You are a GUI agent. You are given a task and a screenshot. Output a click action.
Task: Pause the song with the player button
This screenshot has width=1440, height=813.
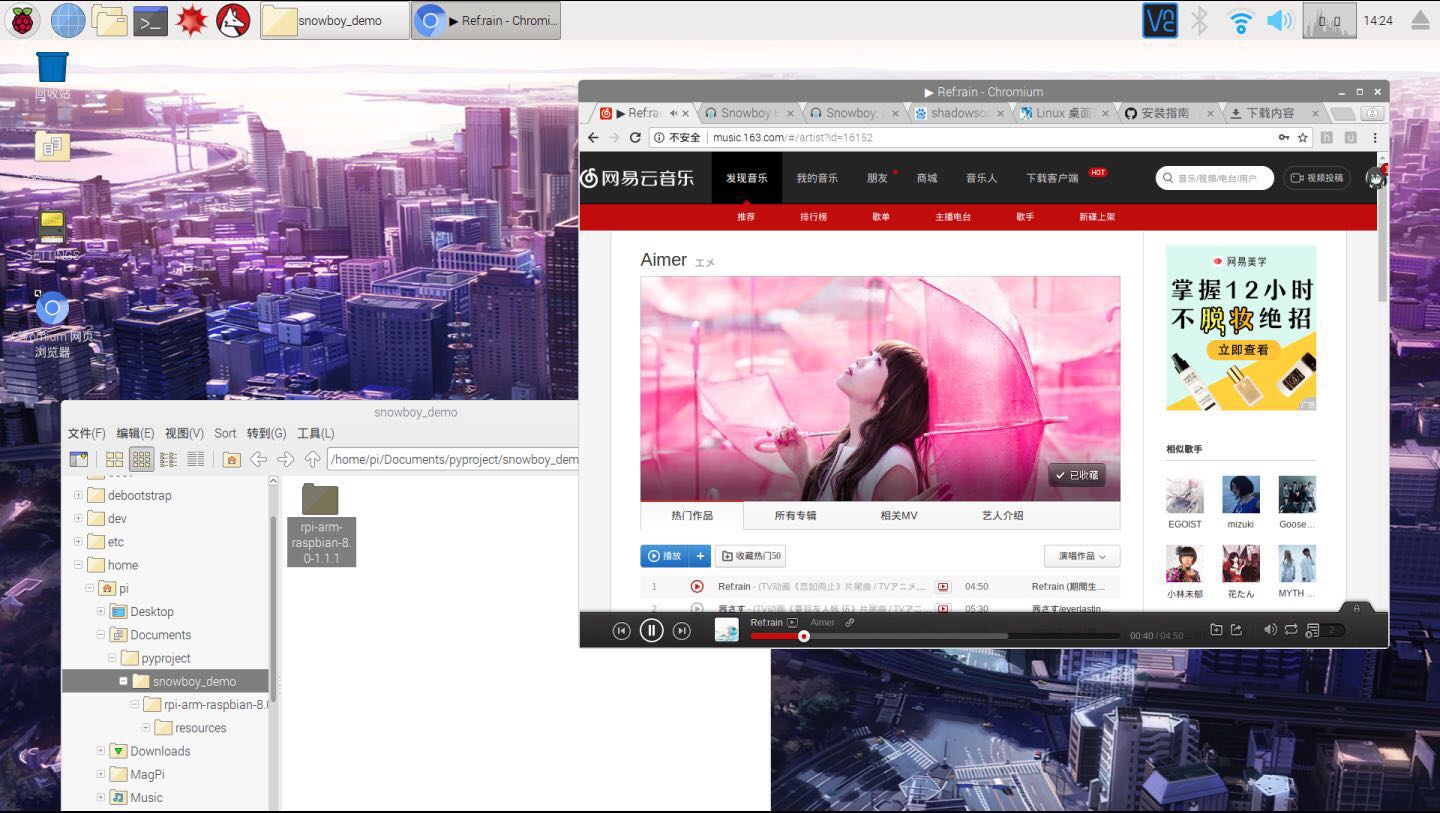(x=651, y=630)
